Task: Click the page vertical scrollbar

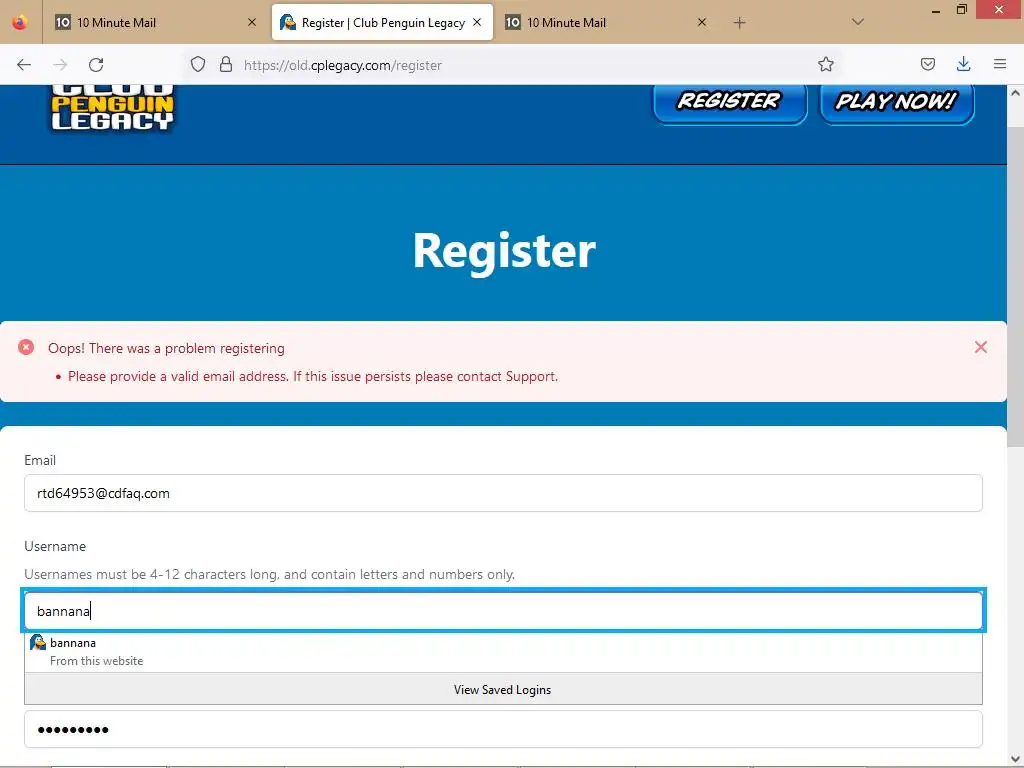Action: click(1015, 287)
